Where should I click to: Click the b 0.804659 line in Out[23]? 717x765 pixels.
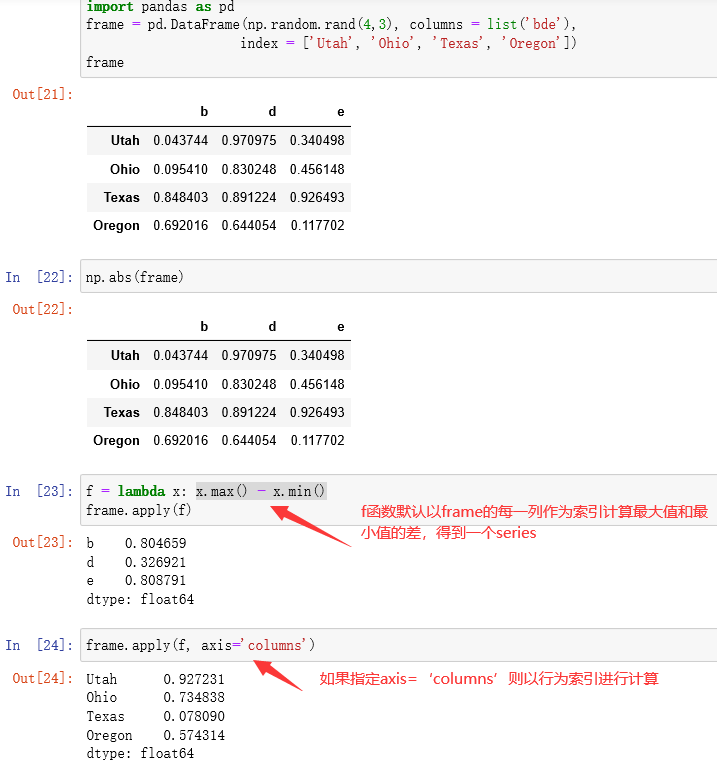click(136, 543)
